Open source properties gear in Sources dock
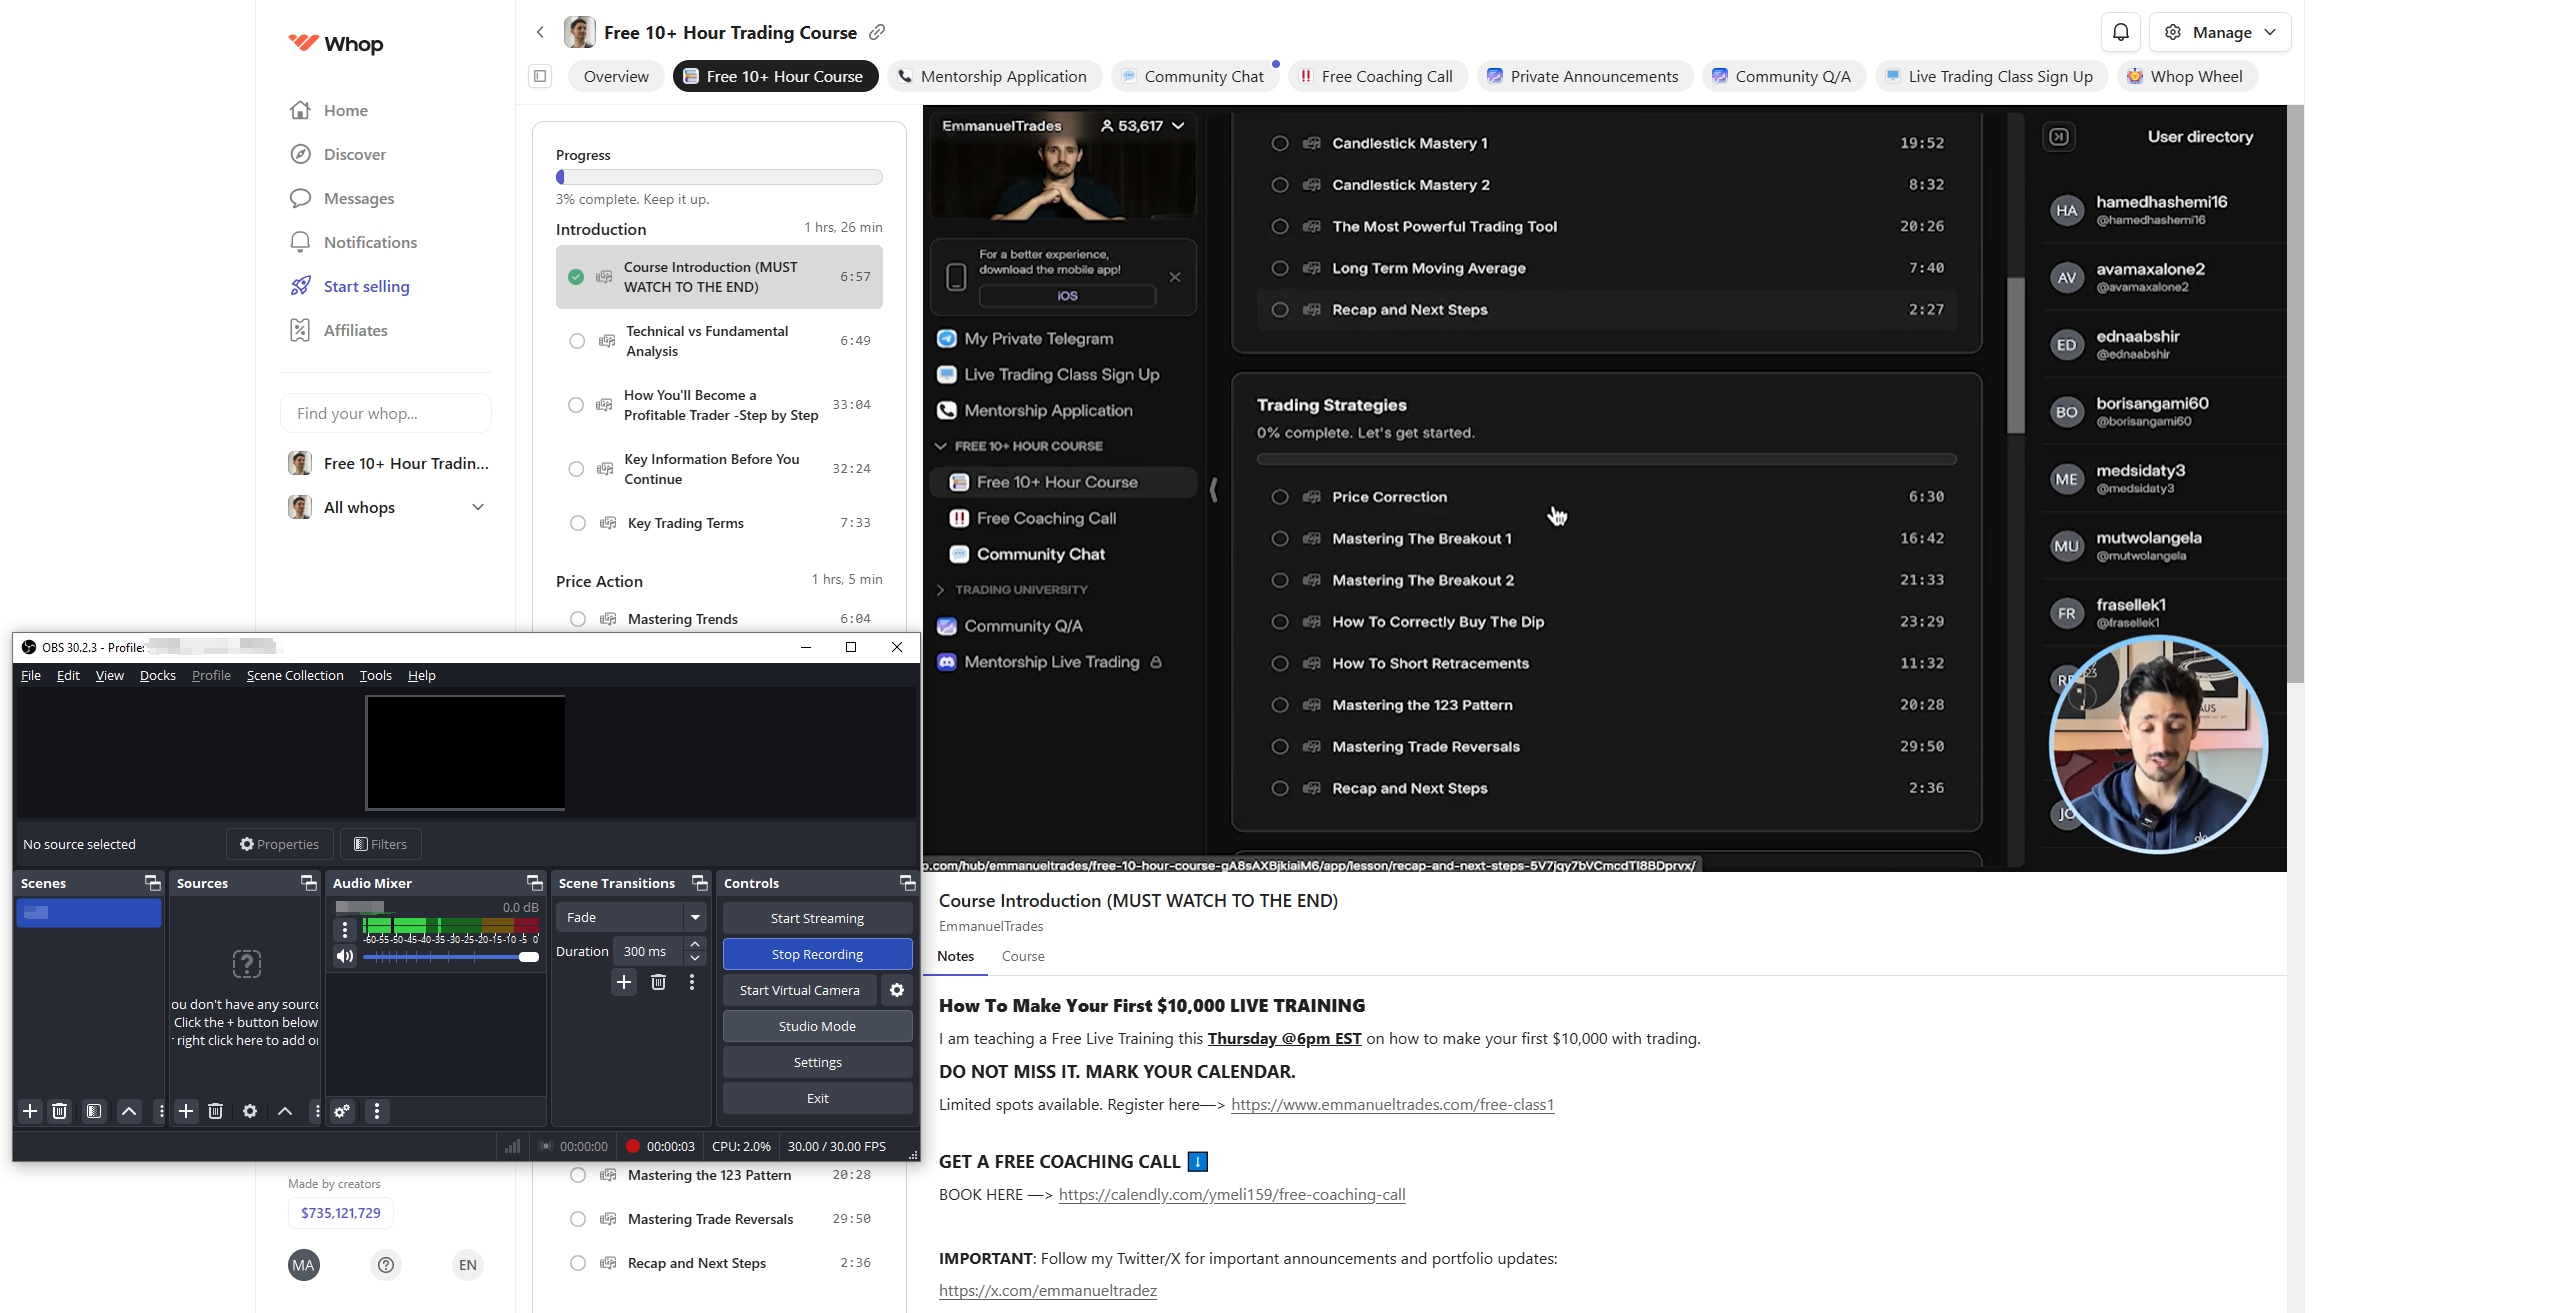2560x1313 pixels. [x=250, y=1111]
